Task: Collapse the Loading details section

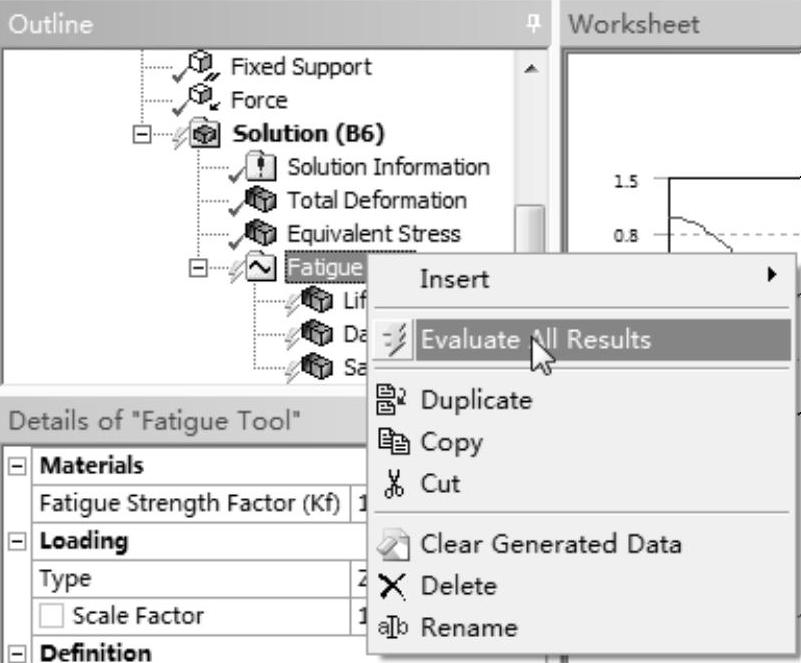Action: pyautogui.click(x=13, y=541)
